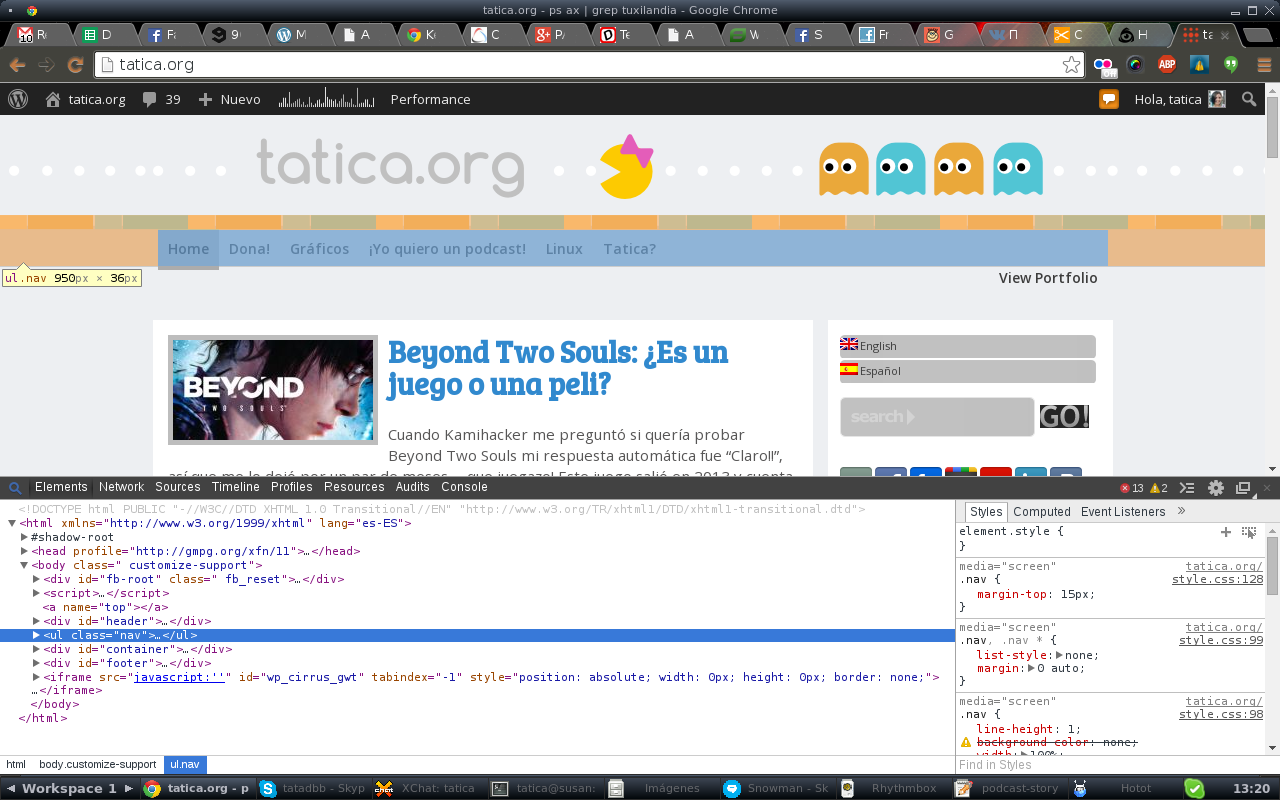Open DevTools settings gear icon
1280x800 pixels.
pyautogui.click(x=1216, y=488)
